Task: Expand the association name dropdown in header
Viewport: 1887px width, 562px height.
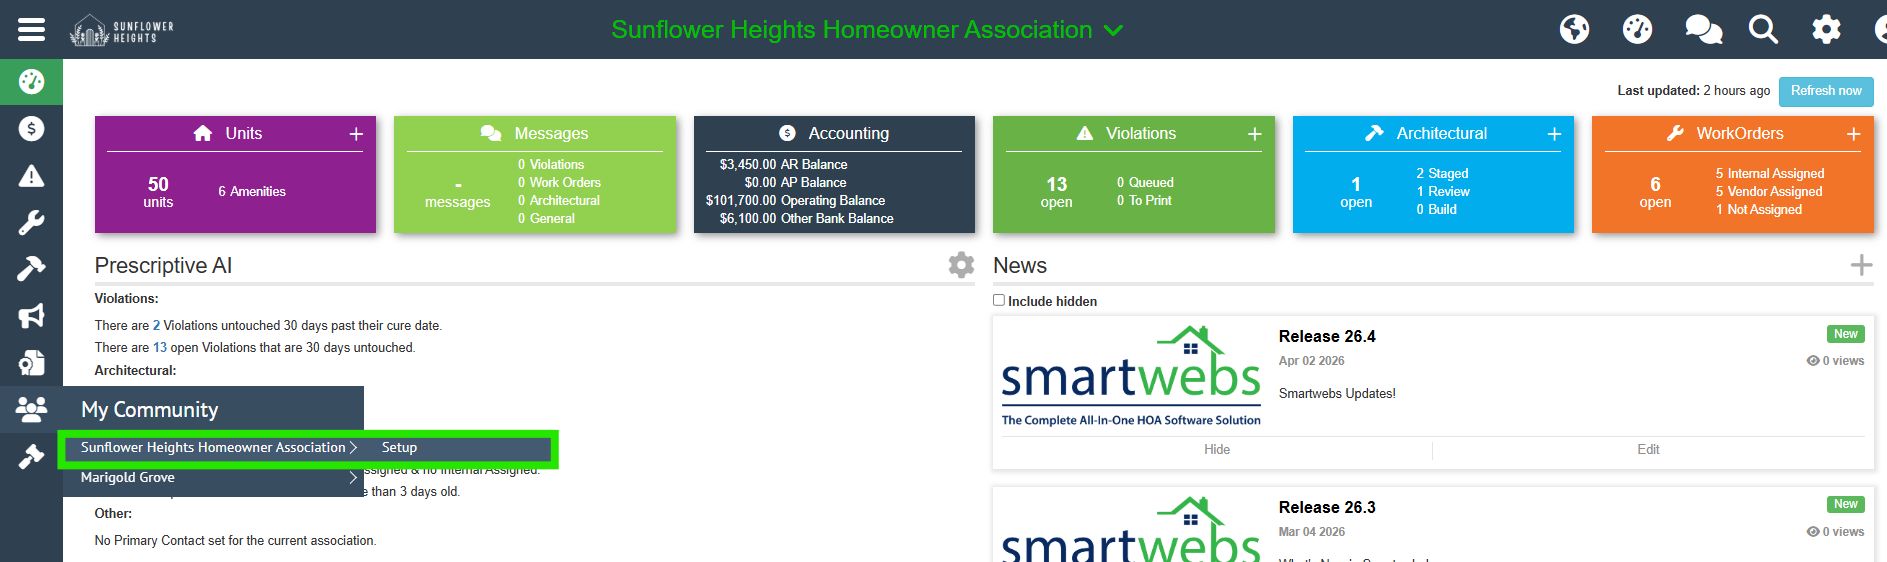Action: click(x=1113, y=31)
